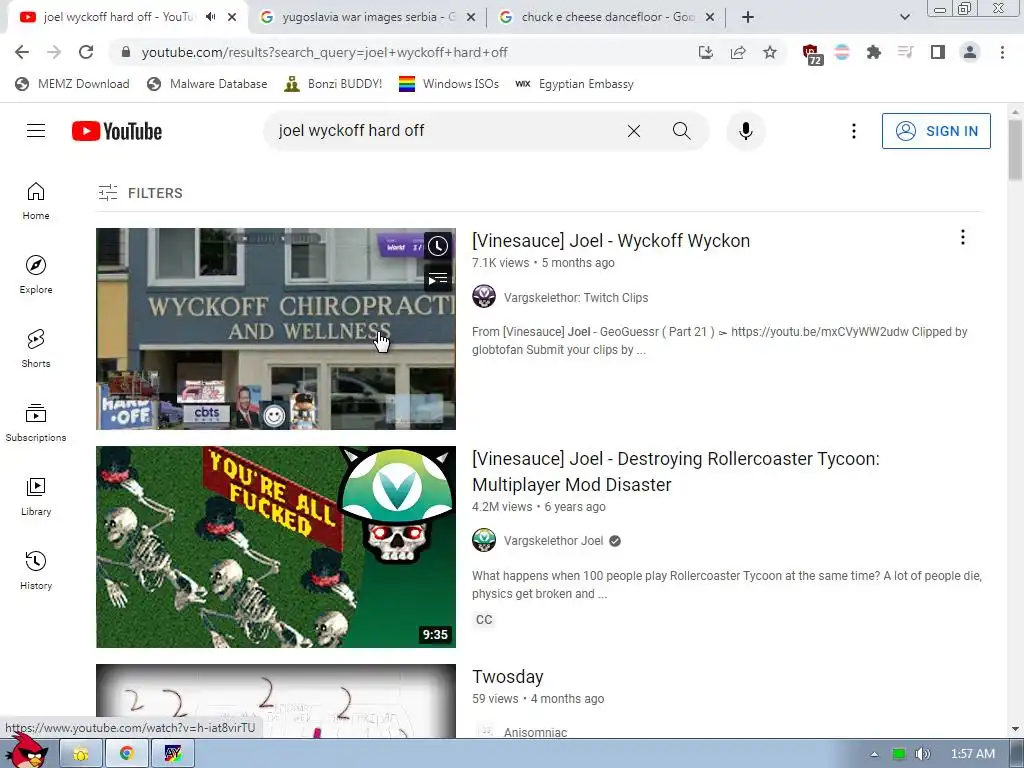Open Chrome from the taskbar
Screen dimensions: 1024x768
126,754
